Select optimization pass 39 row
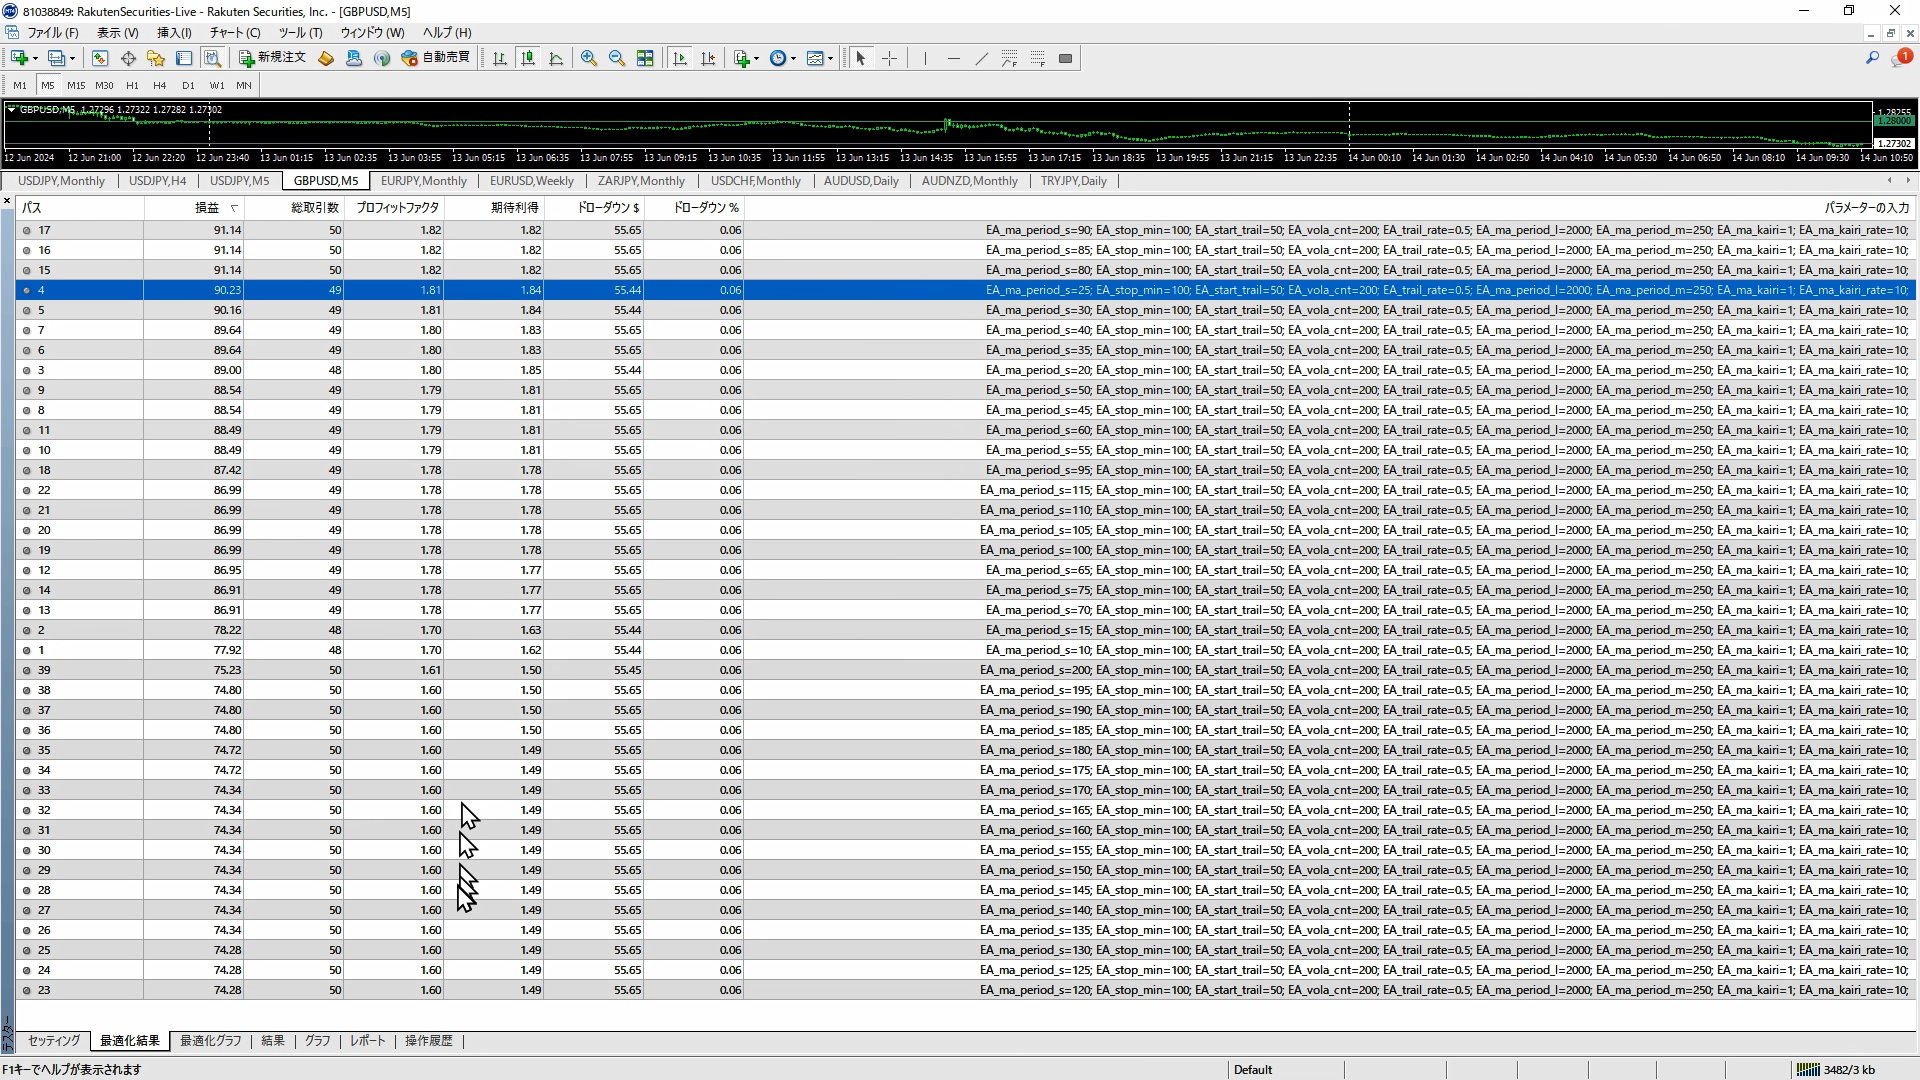This screenshot has width=1920, height=1080. (44, 670)
